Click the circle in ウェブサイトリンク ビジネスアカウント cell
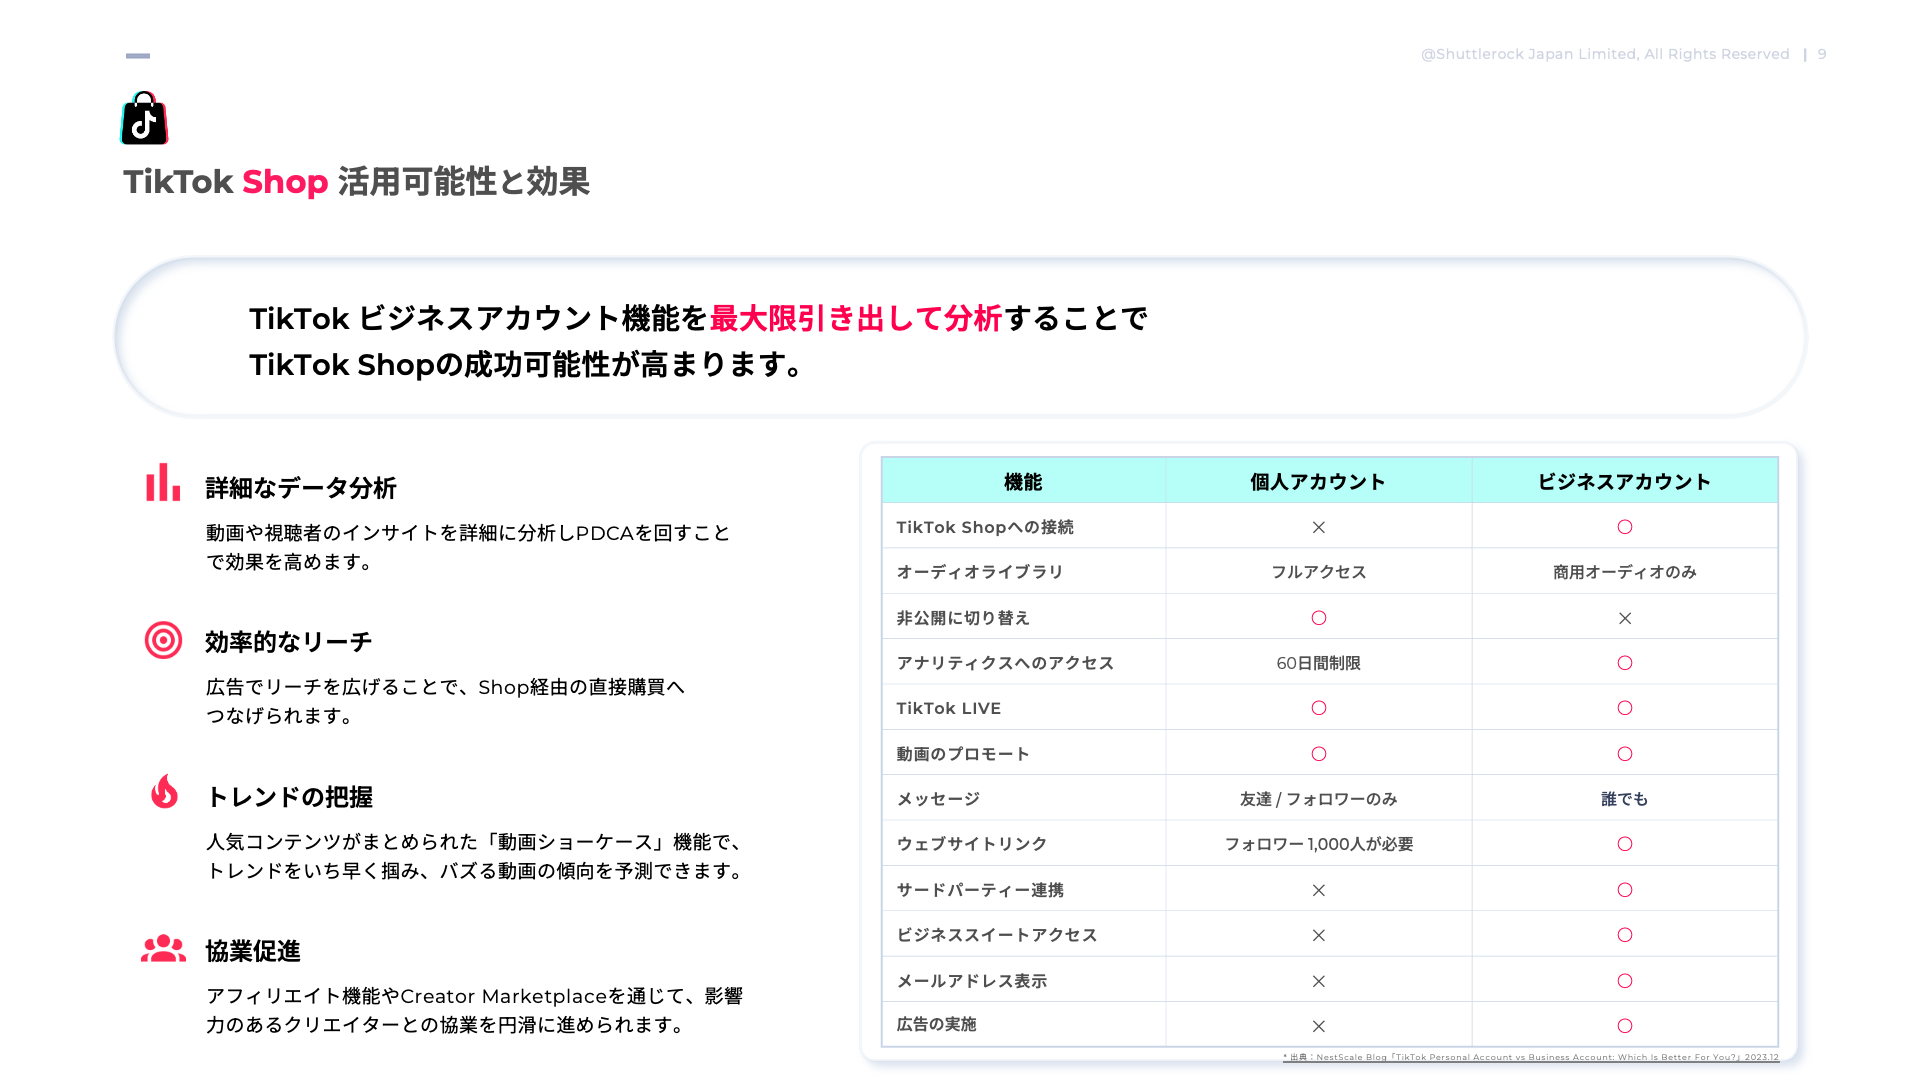The image size is (1920, 1080). [x=1625, y=844]
